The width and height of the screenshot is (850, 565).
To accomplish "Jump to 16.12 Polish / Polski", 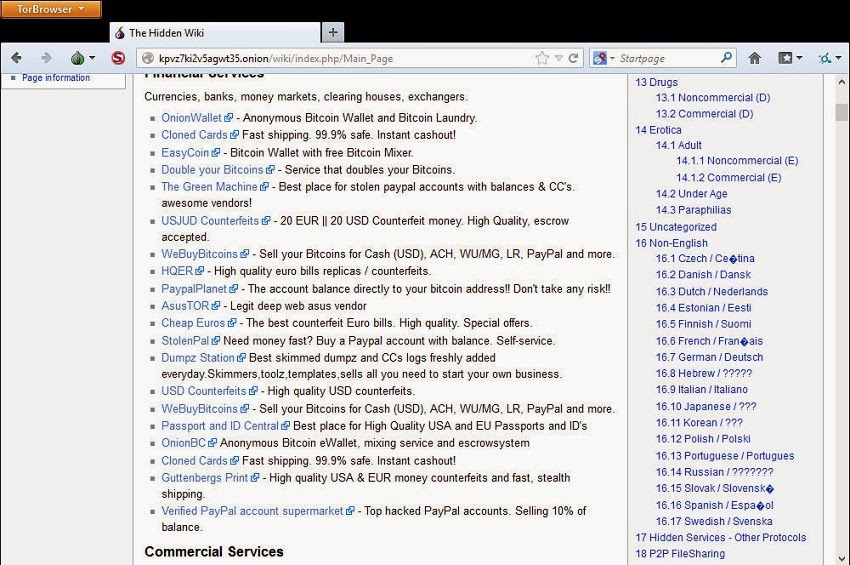I will pyautogui.click(x=703, y=439).
